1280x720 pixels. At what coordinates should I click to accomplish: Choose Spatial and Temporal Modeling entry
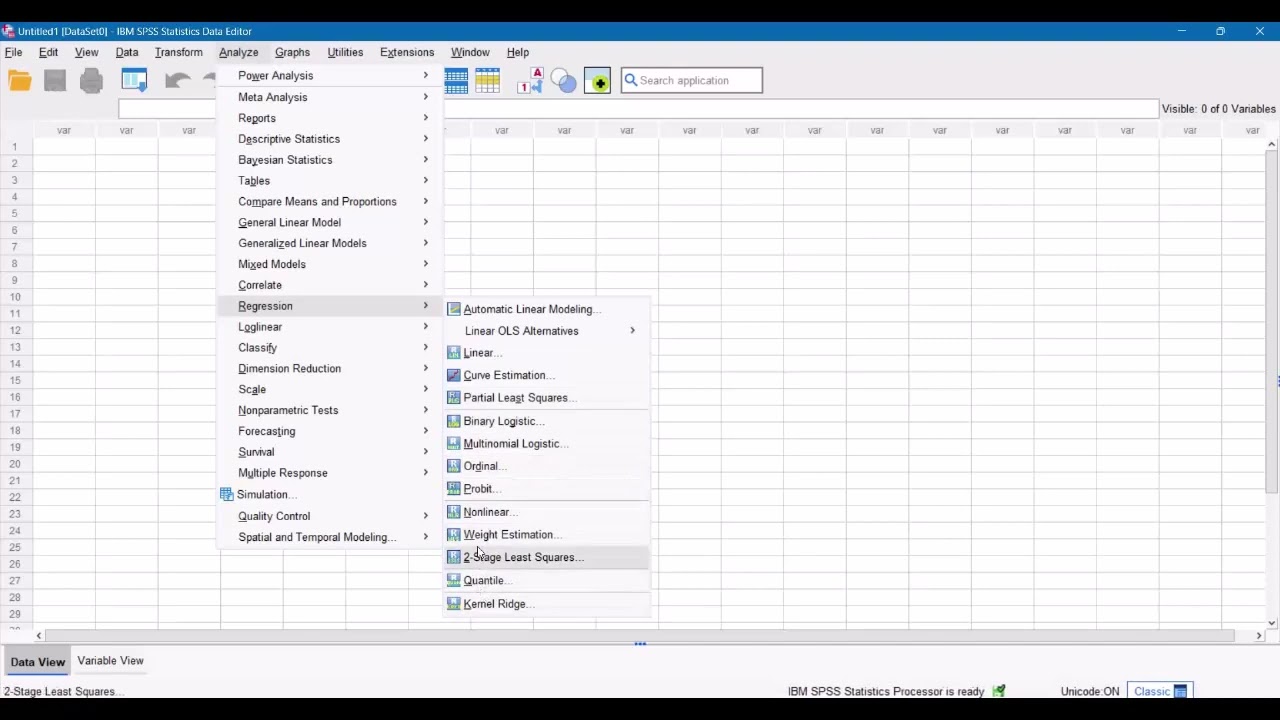click(331, 537)
